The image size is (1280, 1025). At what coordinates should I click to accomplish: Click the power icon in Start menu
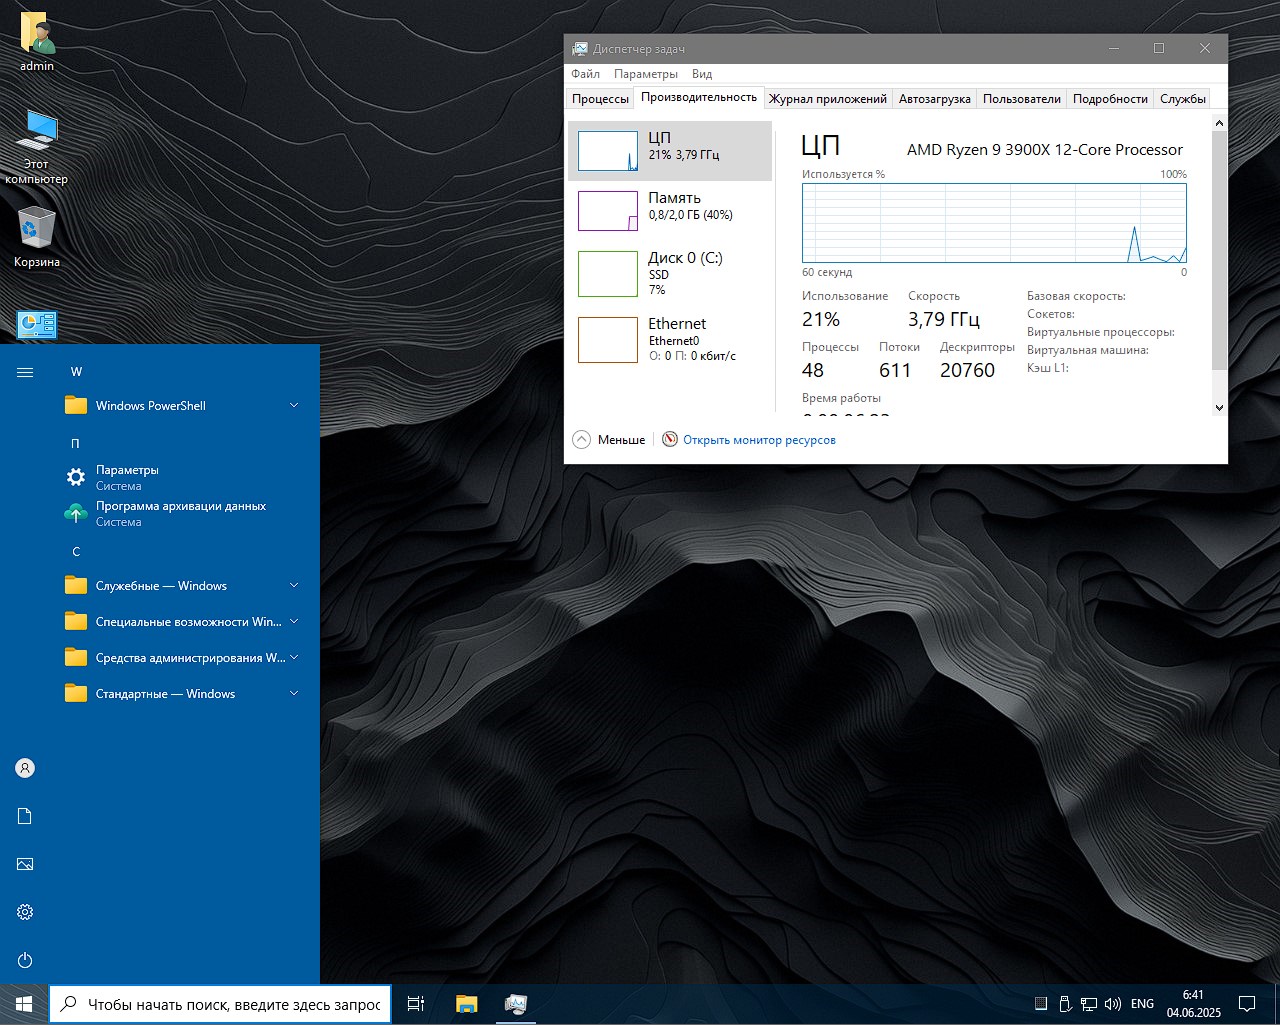pyautogui.click(x=25, y=960)
